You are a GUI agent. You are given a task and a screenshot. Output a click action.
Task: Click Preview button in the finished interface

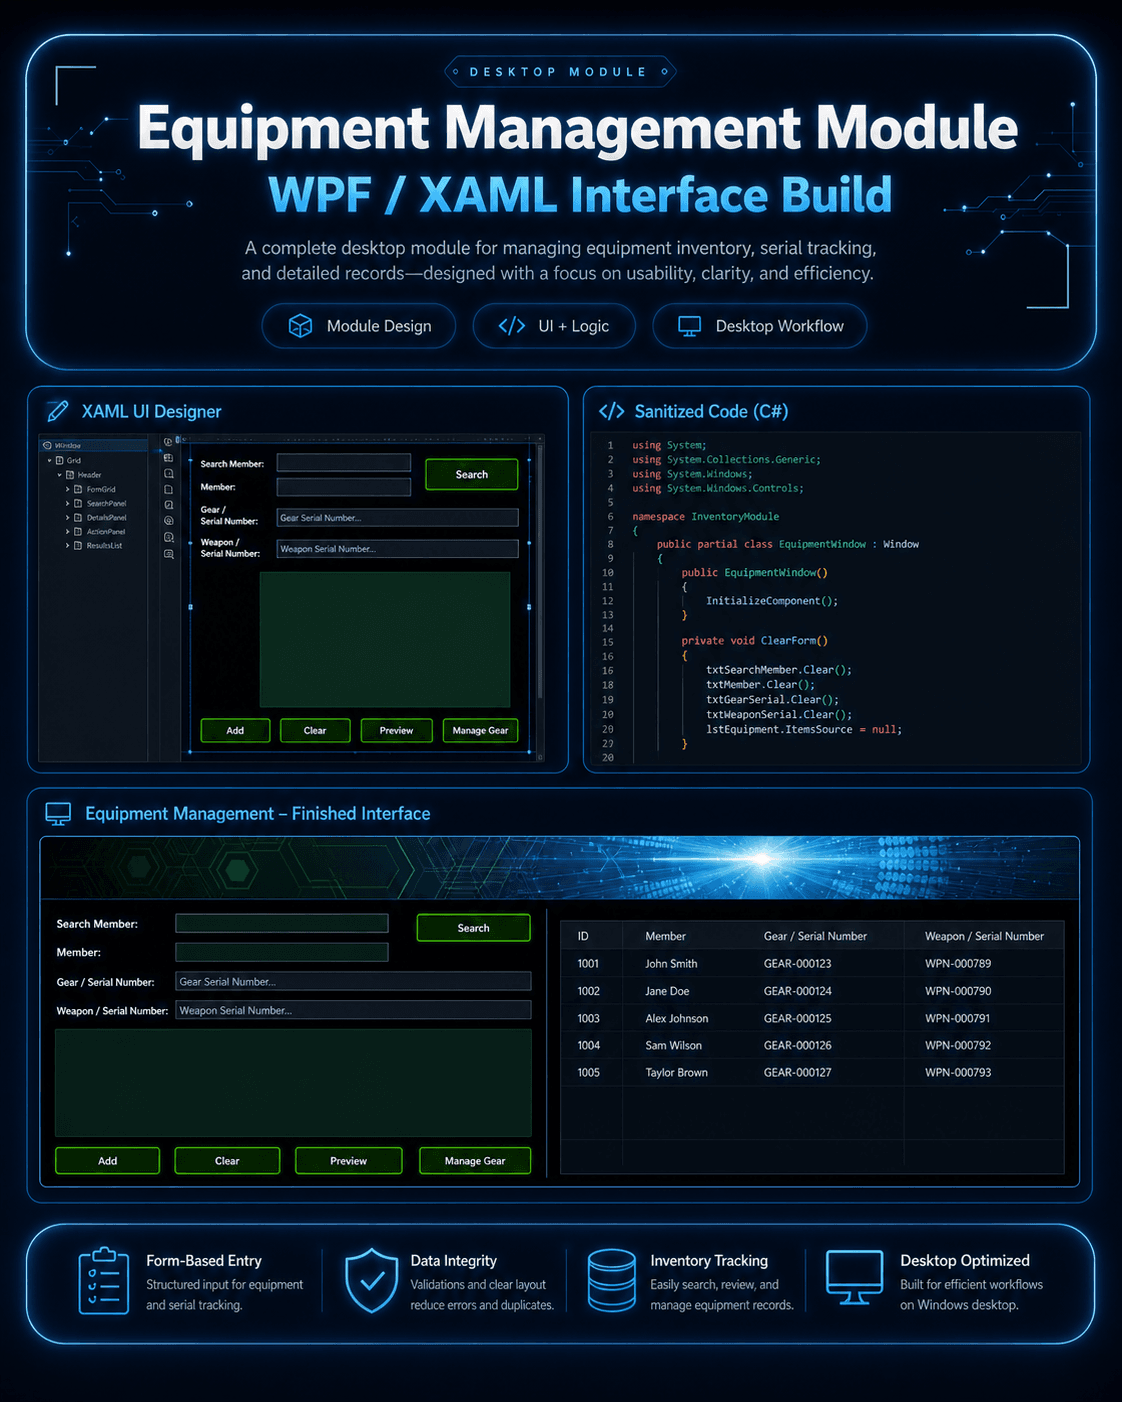[348, 1161]
